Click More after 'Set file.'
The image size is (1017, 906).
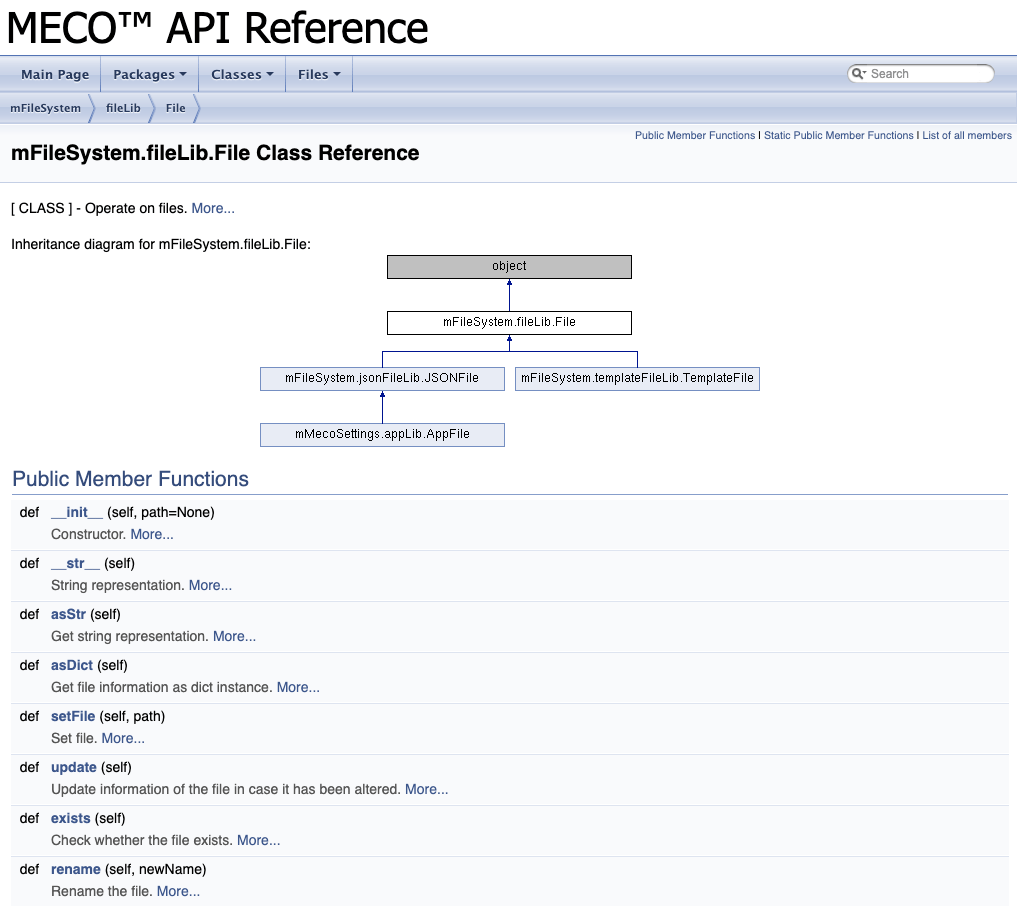tap(123, 739)
